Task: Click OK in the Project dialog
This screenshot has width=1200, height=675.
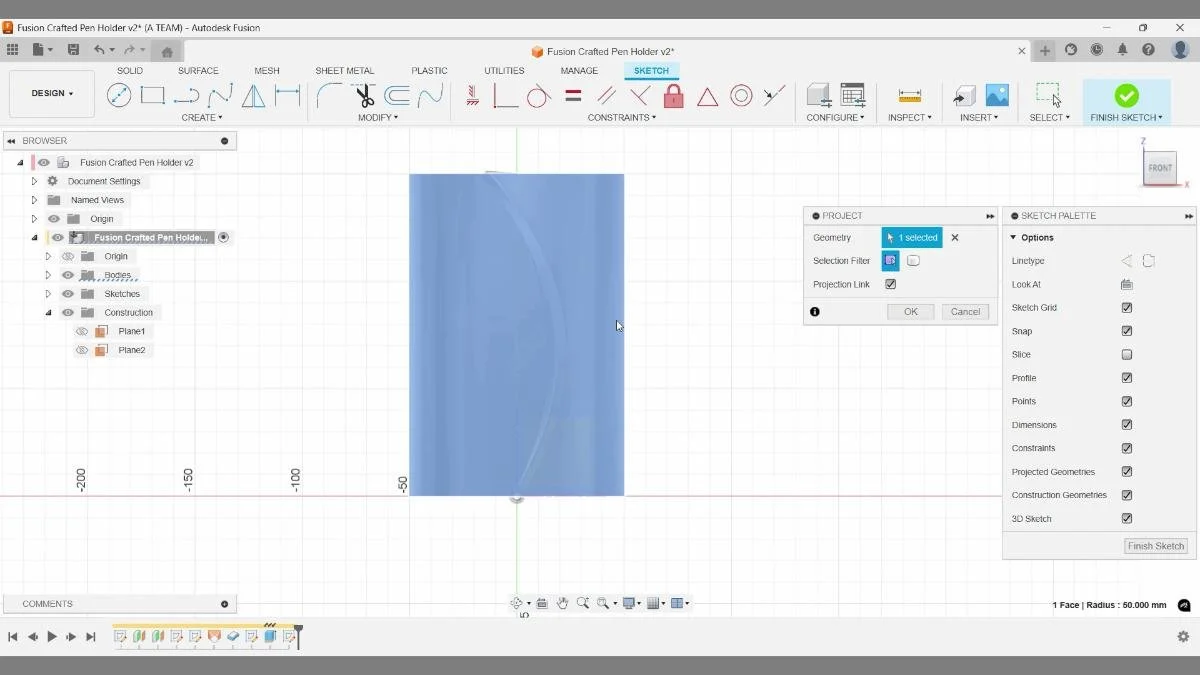Action: point(910,311)
